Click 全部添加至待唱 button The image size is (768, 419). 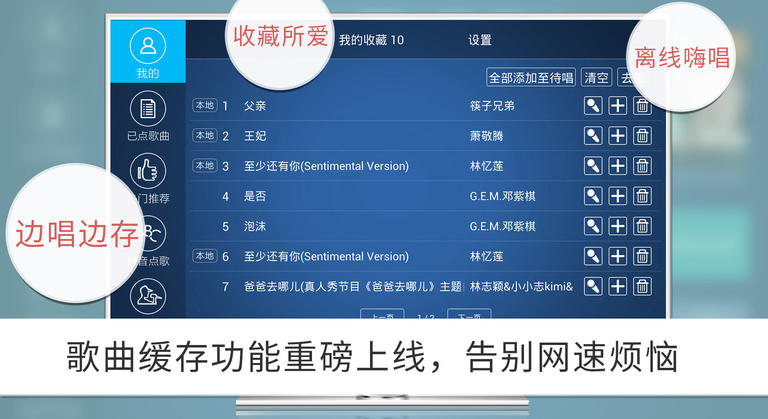[x=531, y=77]
